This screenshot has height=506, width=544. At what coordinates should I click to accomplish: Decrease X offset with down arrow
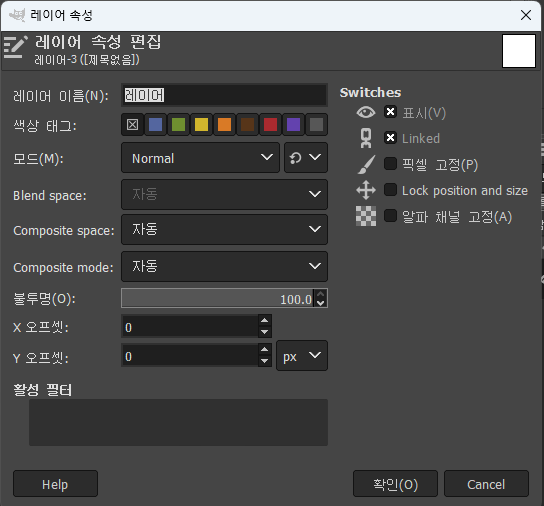pyautogui.click(x=265, y=332)
